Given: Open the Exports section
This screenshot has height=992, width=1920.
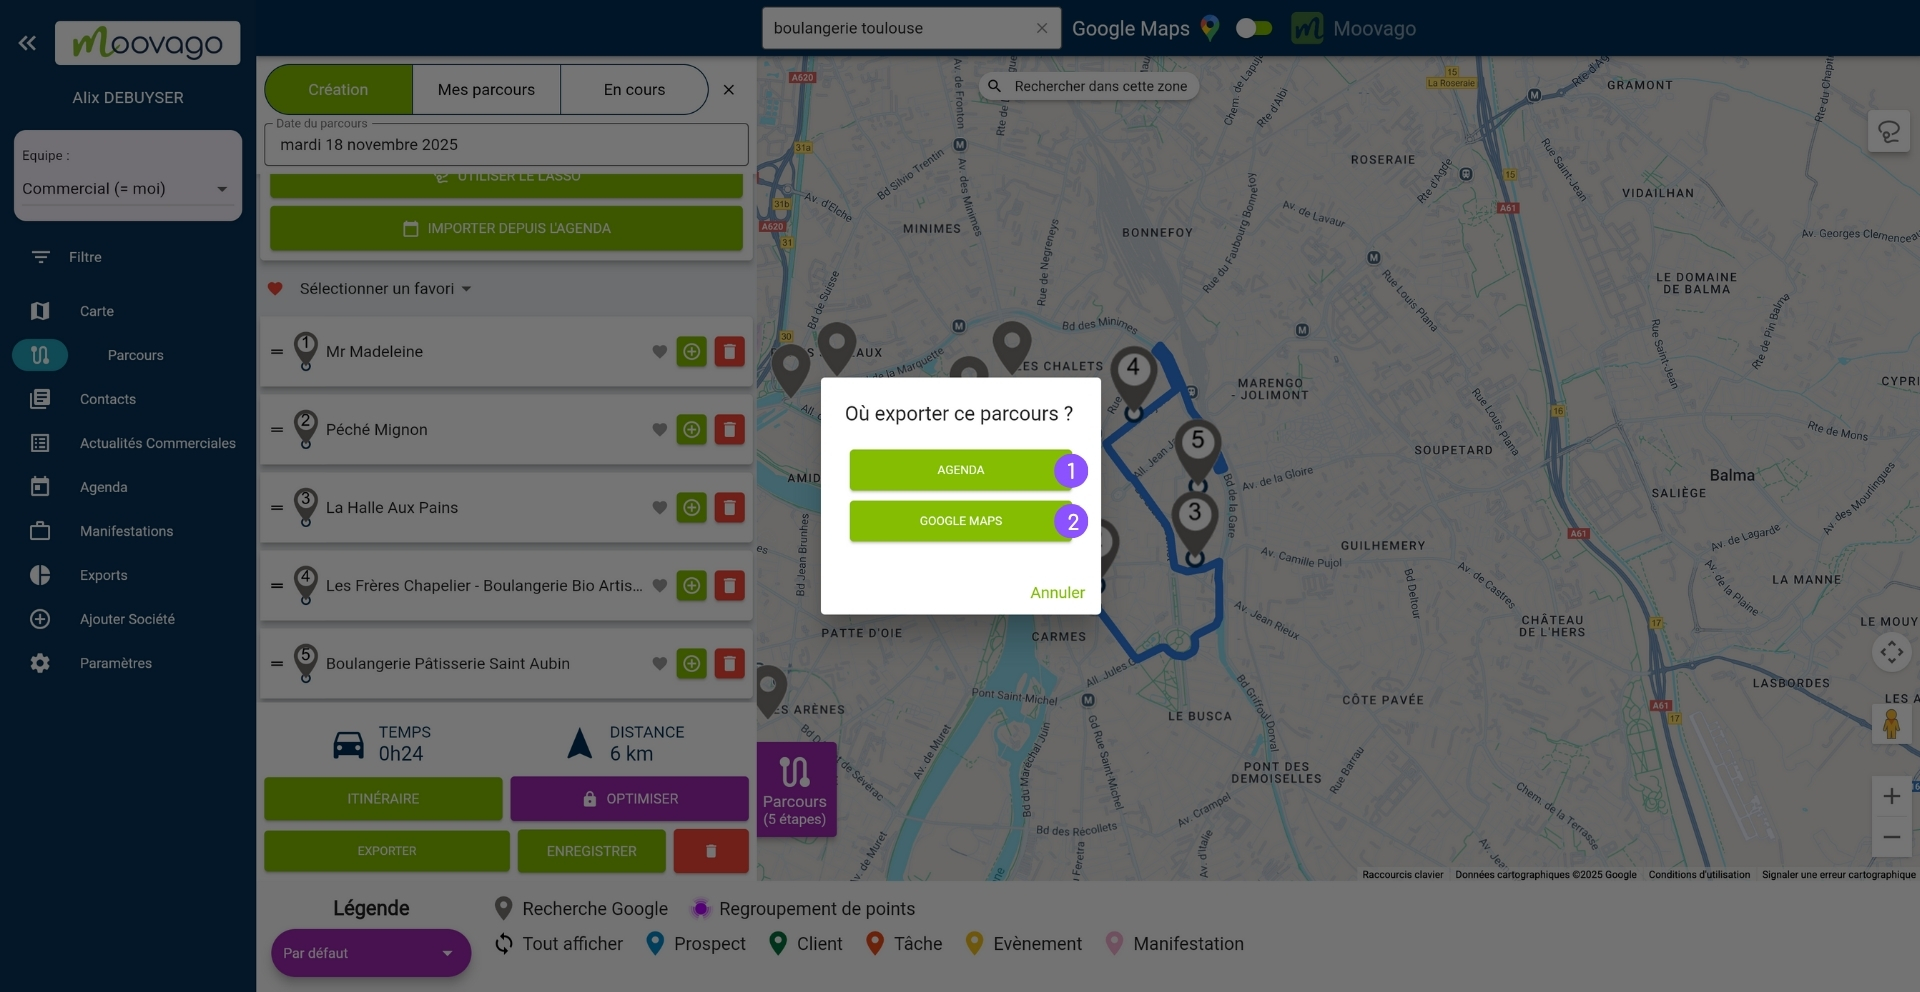Looking at the screenshot, I should (x=103, y=575).
